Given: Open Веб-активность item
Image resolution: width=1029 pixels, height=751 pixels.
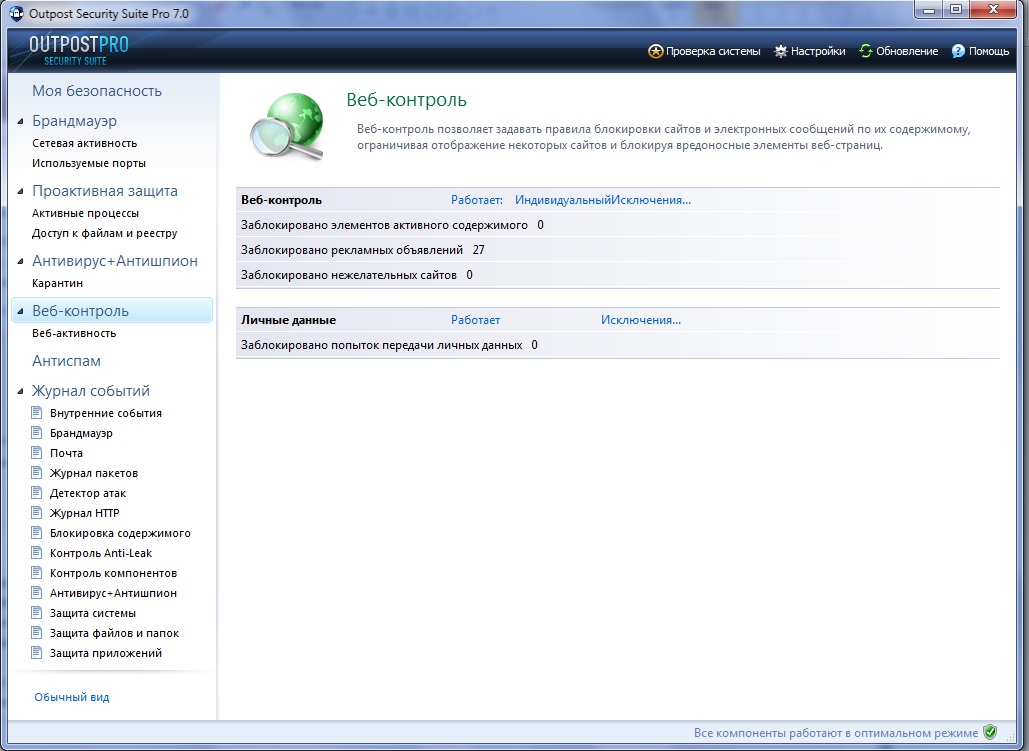Looking at the screenshot, I should point(74,333).
